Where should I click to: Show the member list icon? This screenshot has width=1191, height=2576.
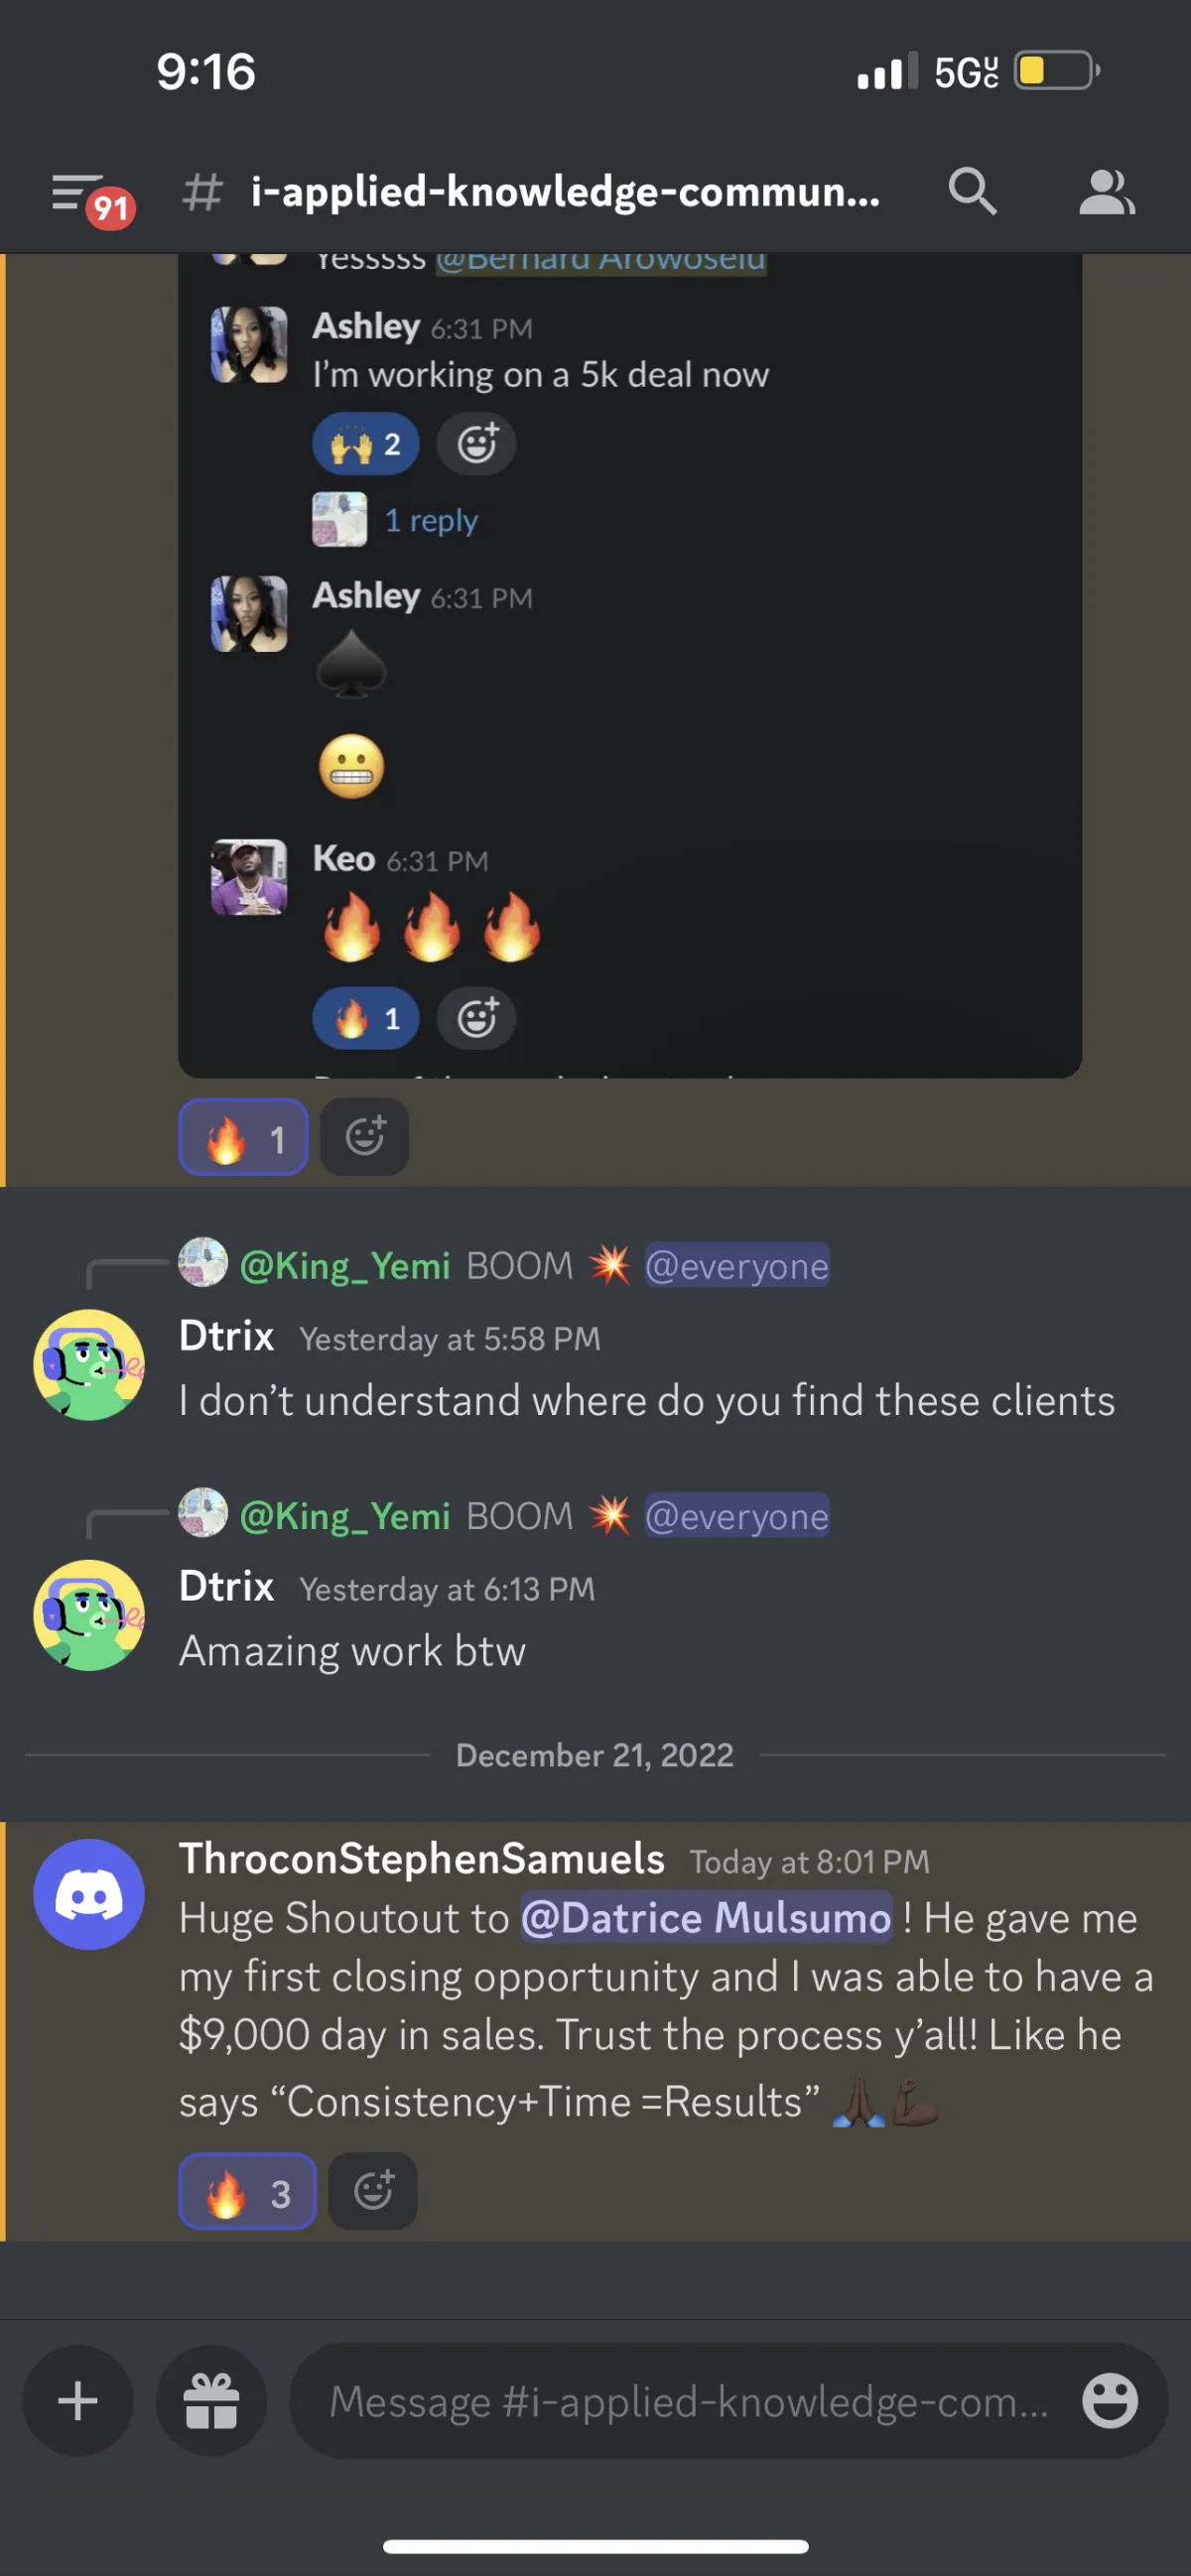pyautogui.click(x=1106, y=192)
